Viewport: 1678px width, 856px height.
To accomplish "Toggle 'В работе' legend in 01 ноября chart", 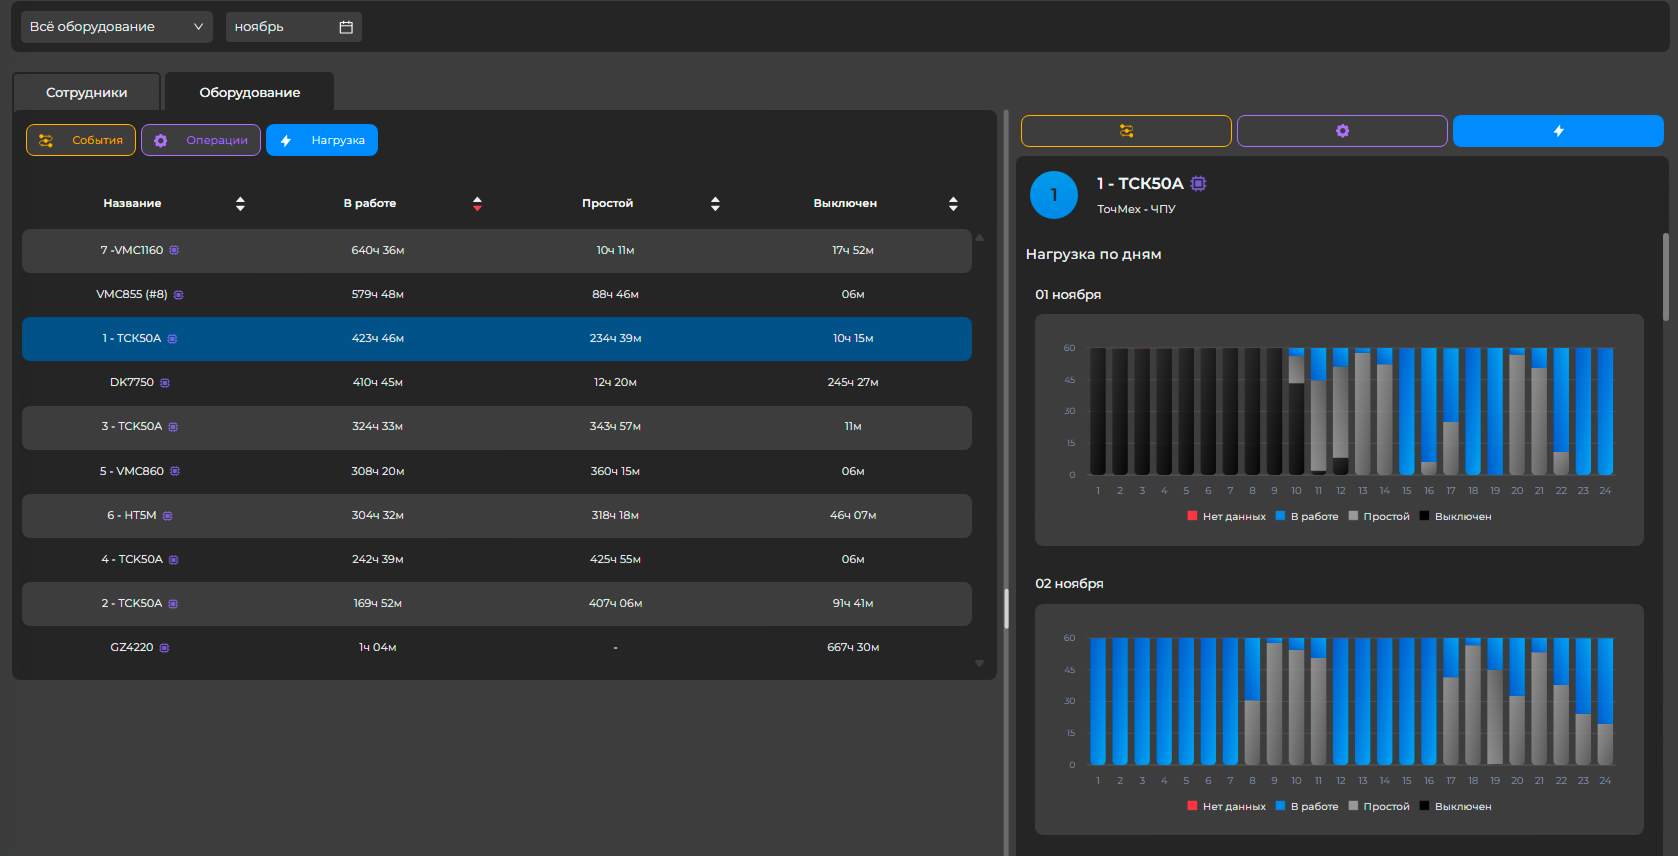I will [1313, 516].
